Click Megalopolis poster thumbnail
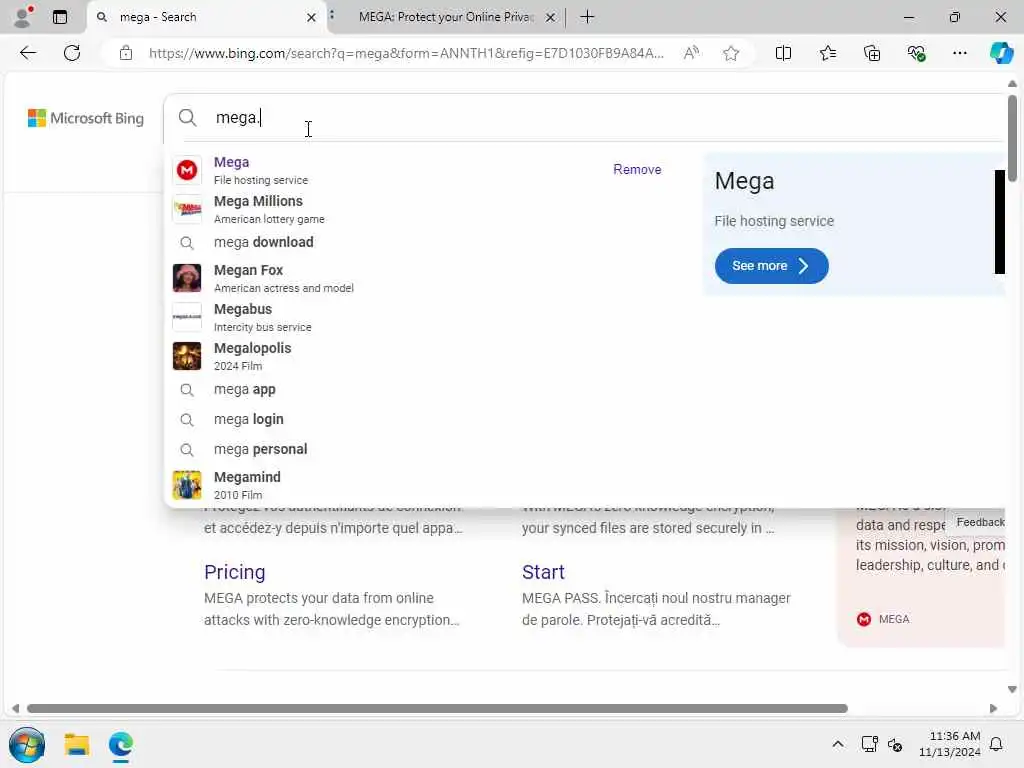Viewport: 1024px width, 768px height. click(x=187, y=356)
